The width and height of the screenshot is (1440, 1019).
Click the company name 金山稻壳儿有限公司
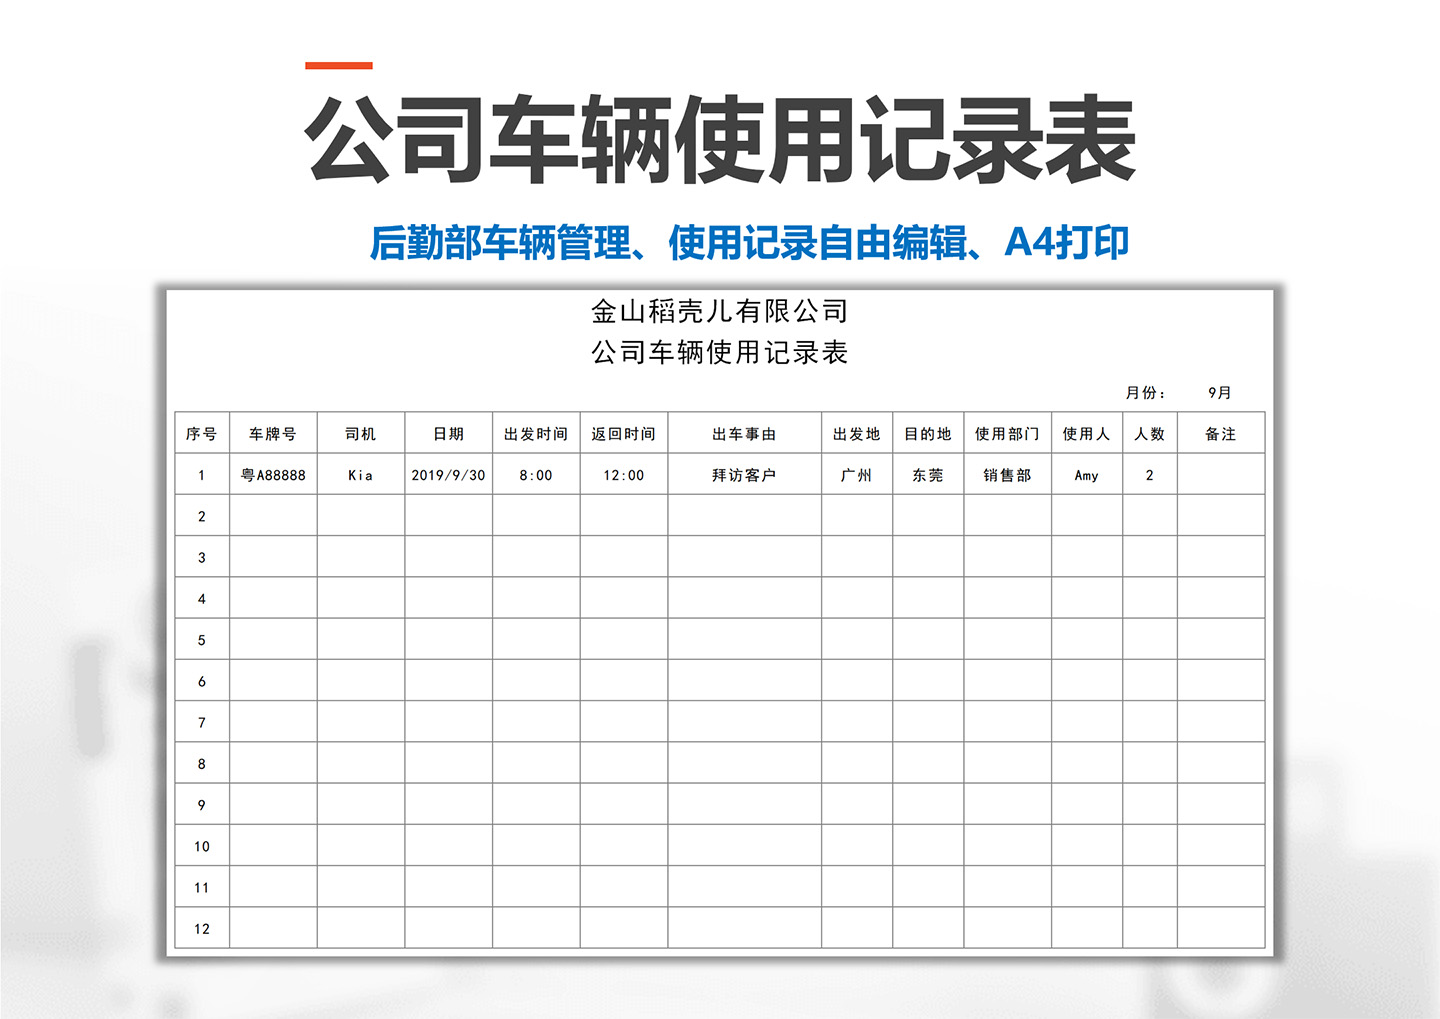(718, 311)
